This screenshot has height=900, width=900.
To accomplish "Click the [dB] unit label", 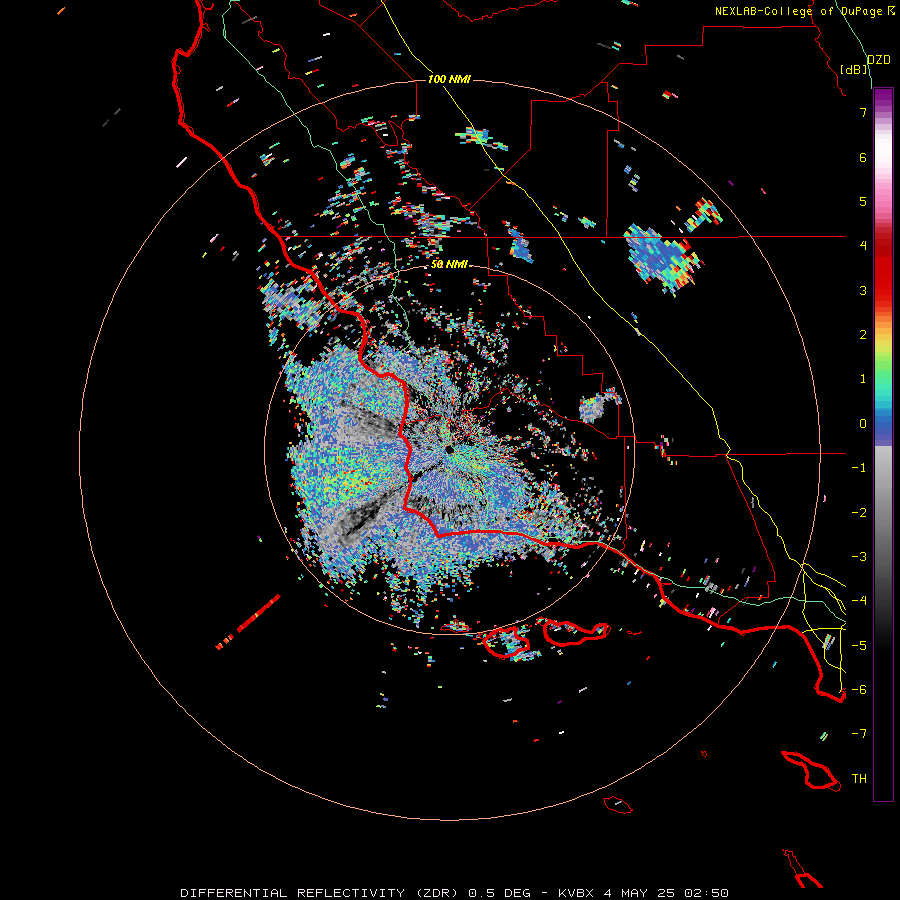I will pos(854,69).
